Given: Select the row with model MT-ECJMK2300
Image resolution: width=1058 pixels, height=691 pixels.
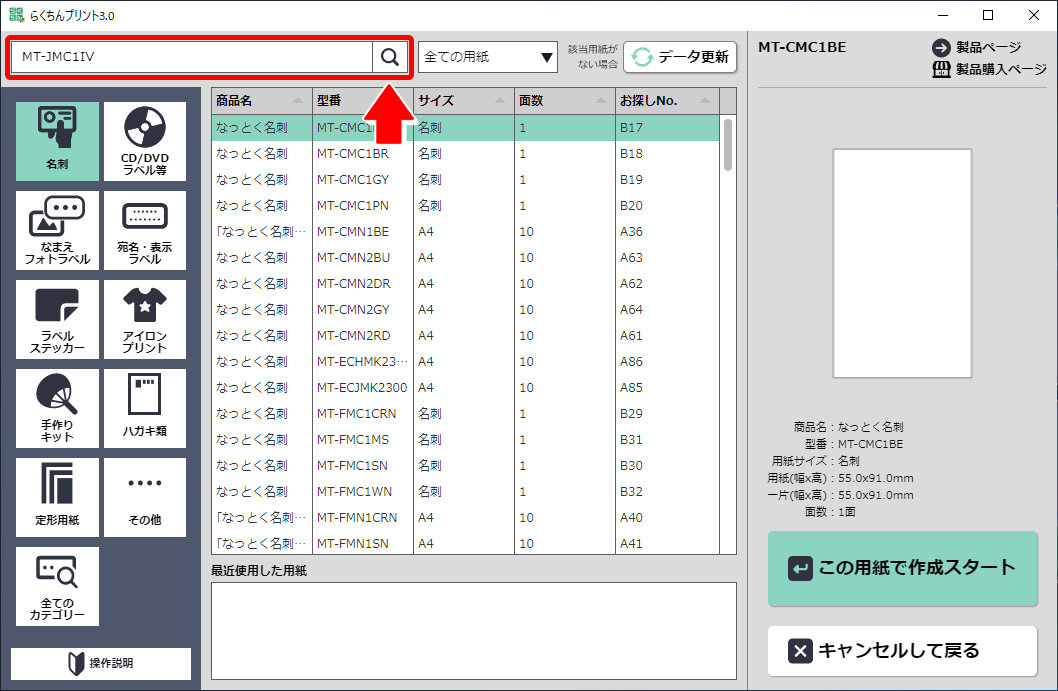Looking at the screenshot, I should click(x=466, y=387).
